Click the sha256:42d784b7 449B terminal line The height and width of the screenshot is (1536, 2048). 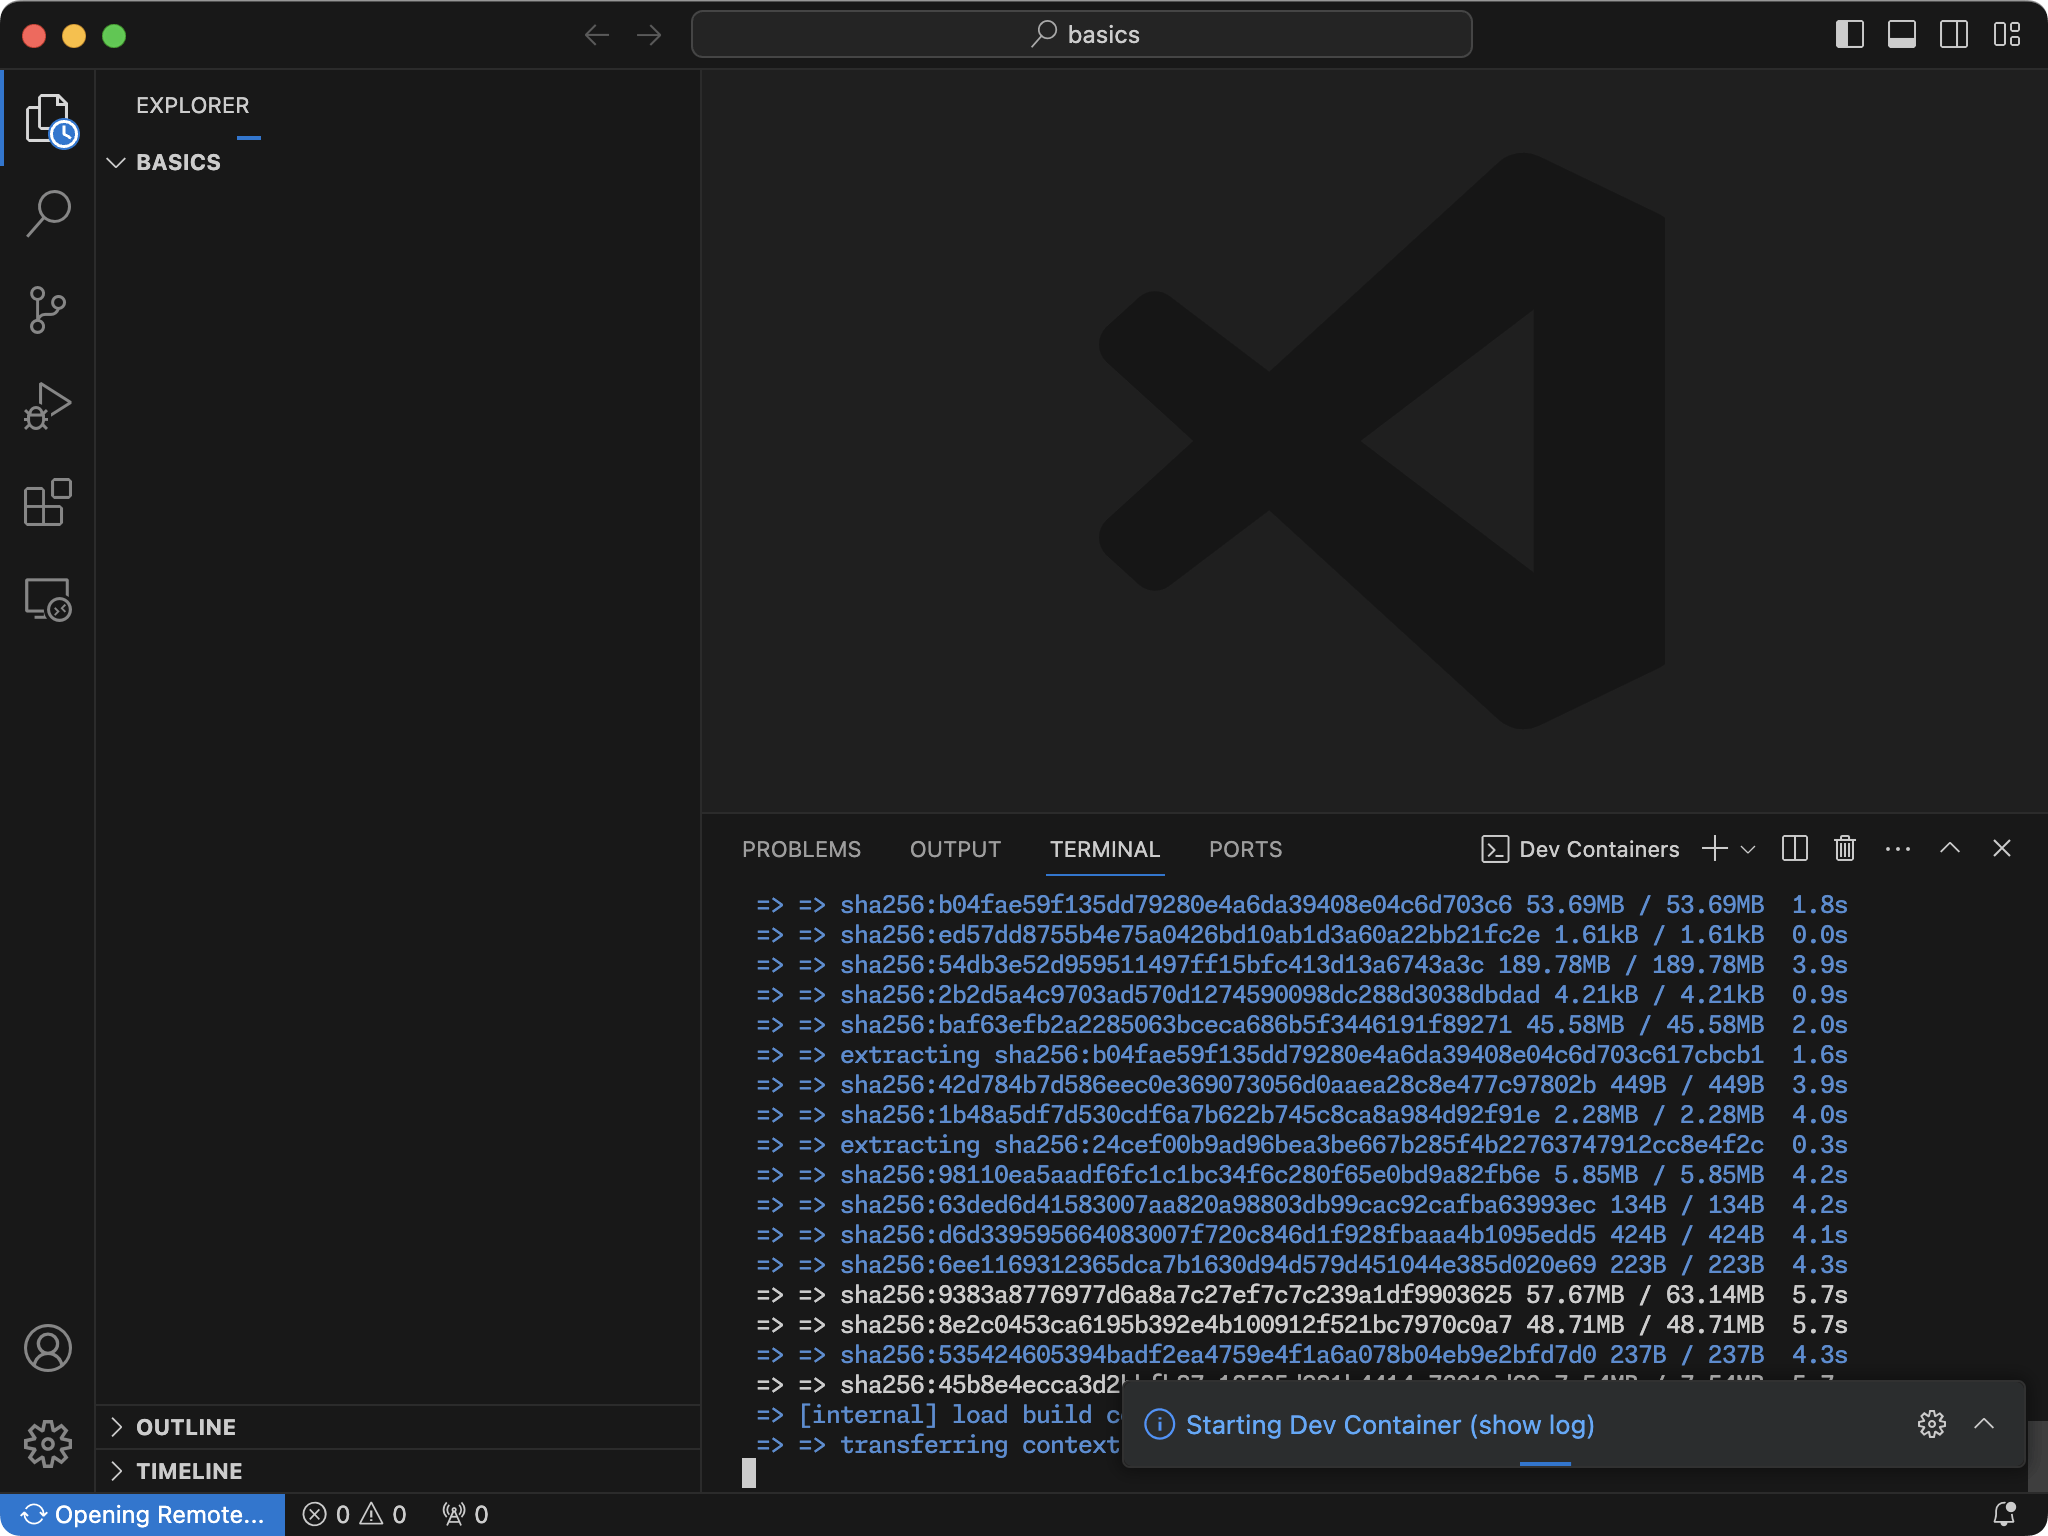point(1301,1085)
